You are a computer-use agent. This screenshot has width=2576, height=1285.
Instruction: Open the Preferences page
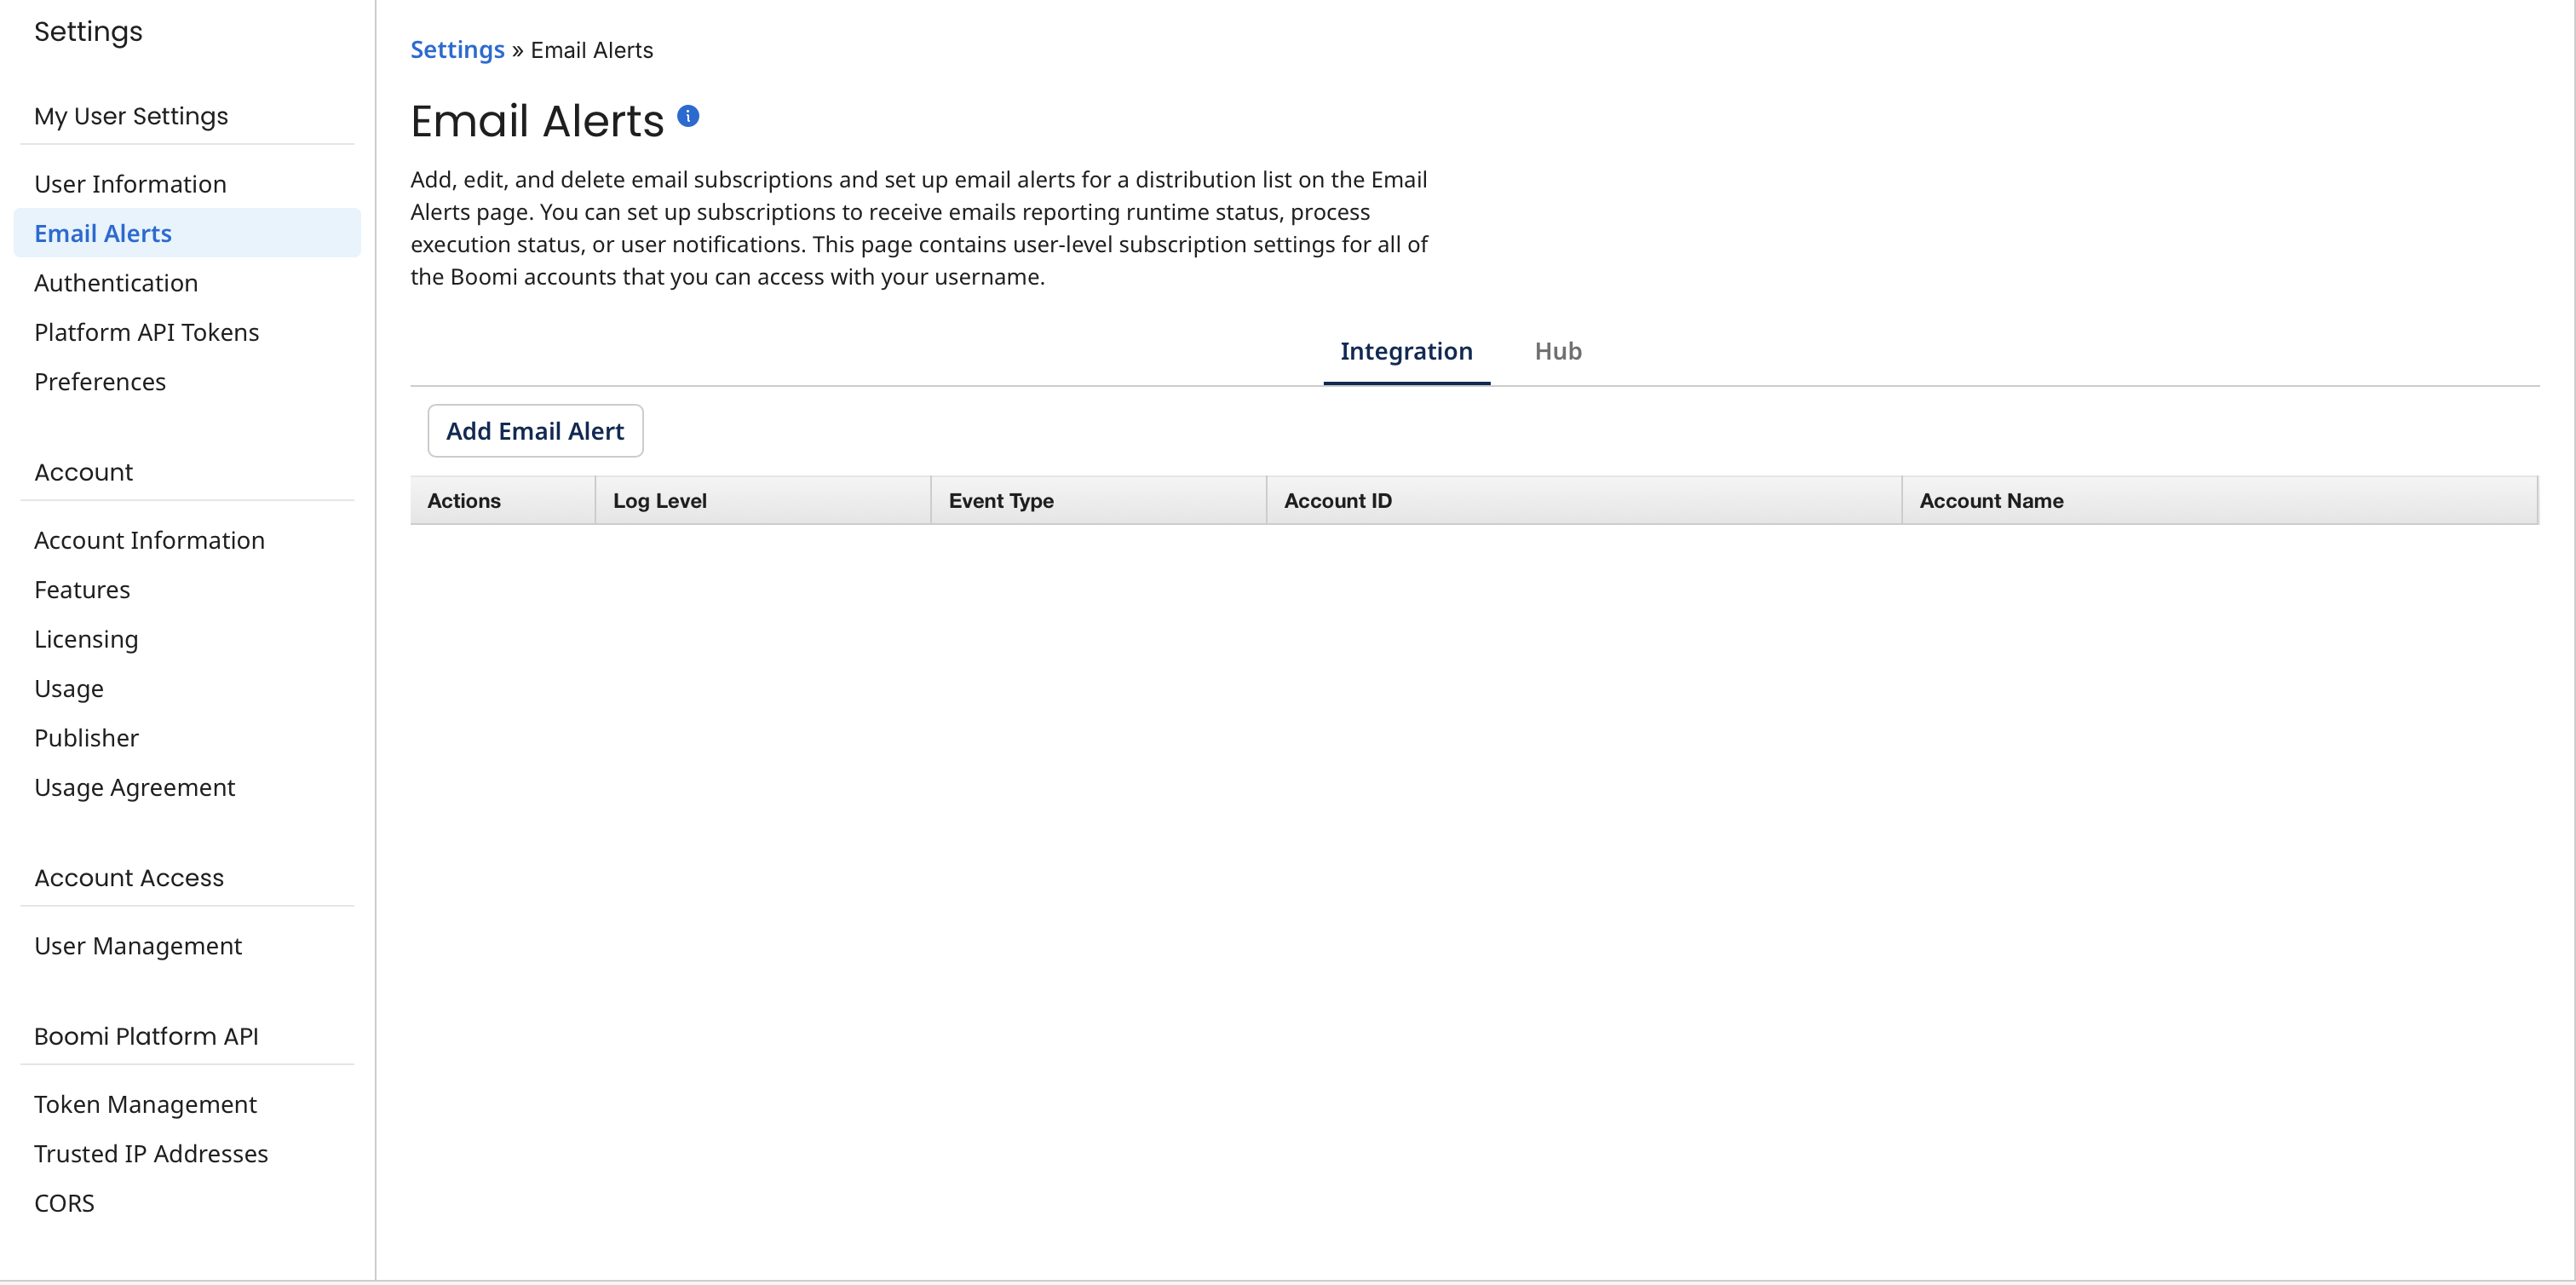pos(100,381)
